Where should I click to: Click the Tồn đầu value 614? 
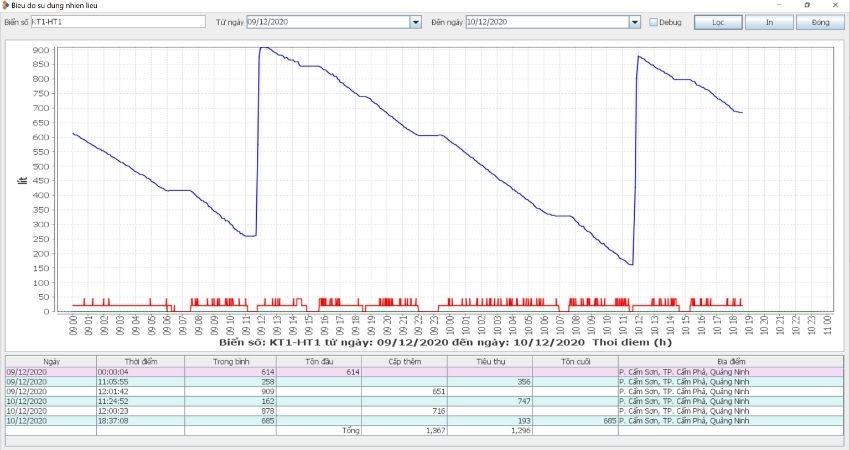coord(353,372)
